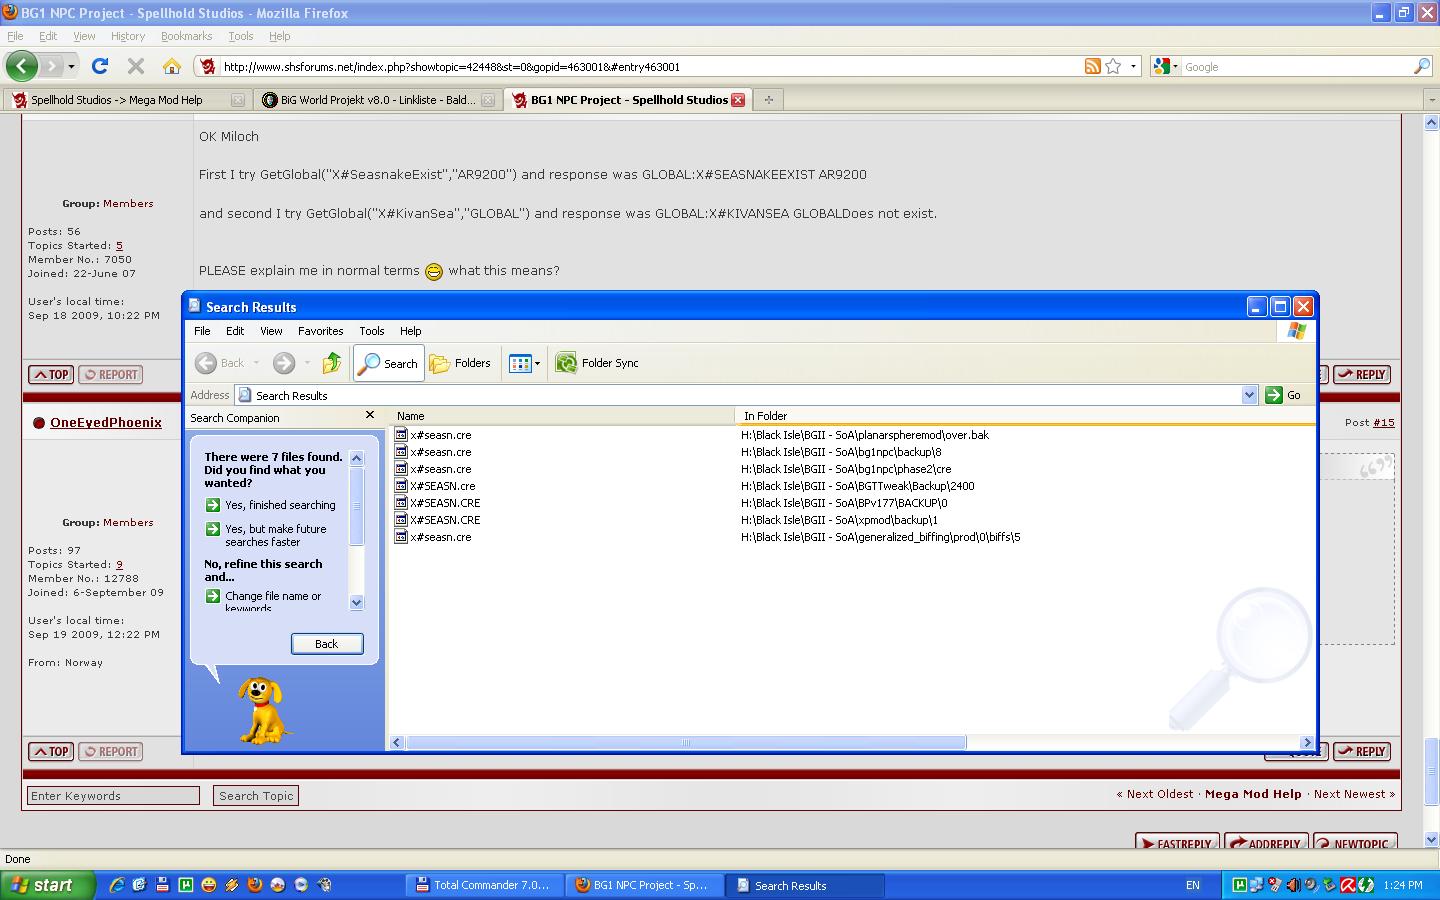
Task: Click Folder Sync in Search Results toolbar
Action: click(x=598, y=363)
